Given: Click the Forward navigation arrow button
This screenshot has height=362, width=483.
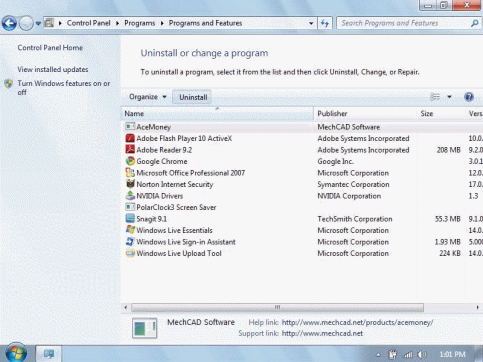Looking at the screenshot, I should pos(26,23).
